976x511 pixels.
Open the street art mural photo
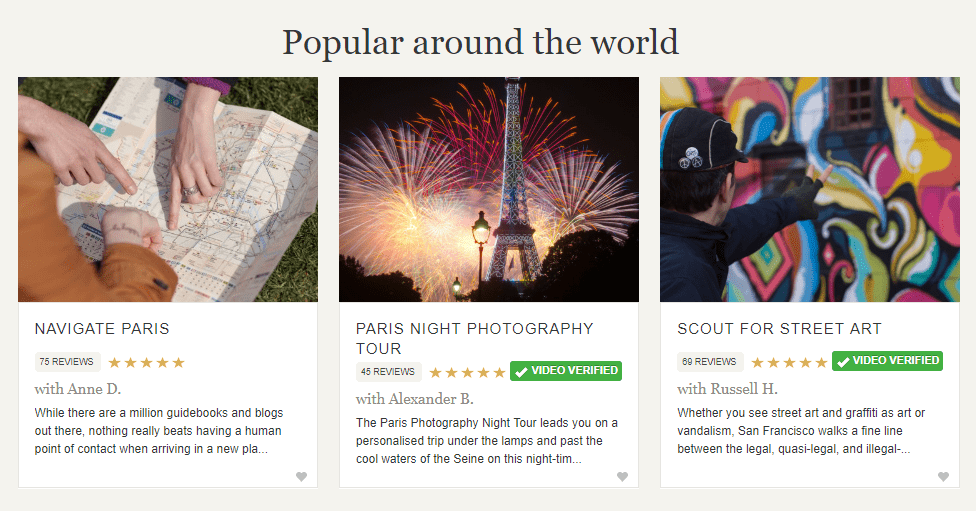(810, 190)
